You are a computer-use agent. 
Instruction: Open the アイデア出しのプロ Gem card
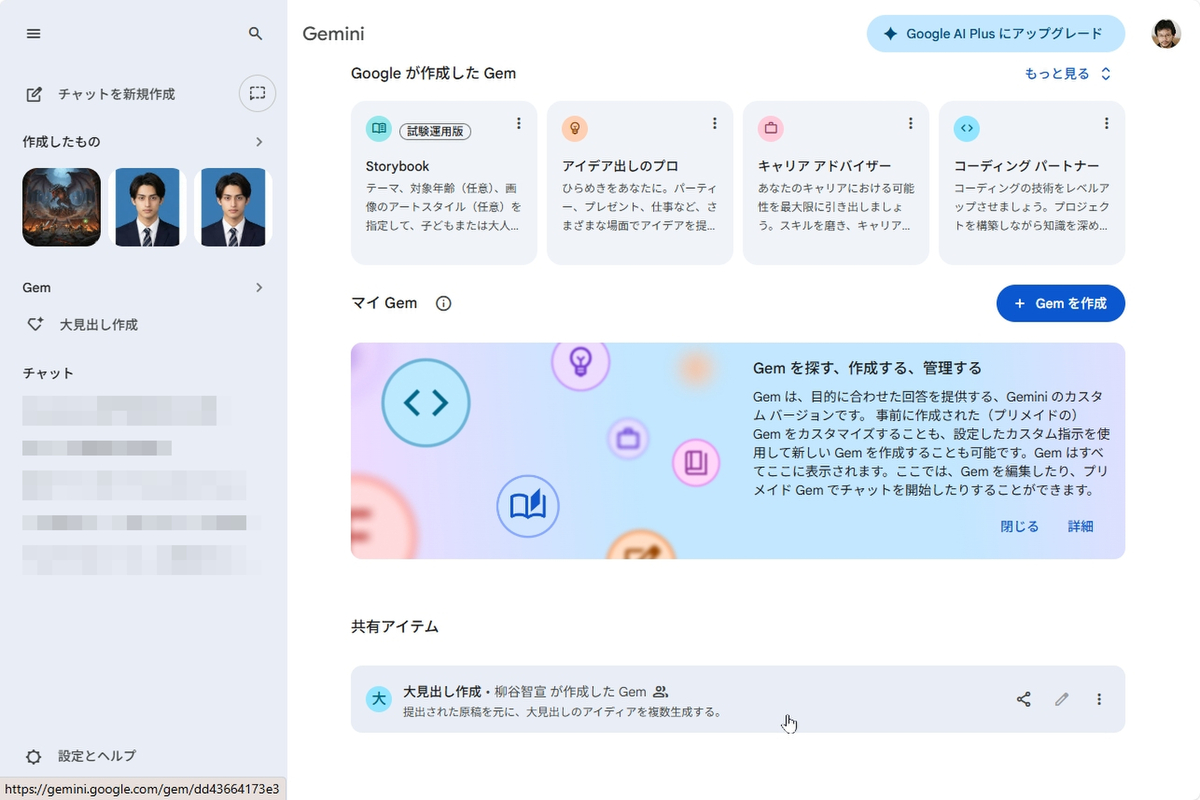point(640,183)
